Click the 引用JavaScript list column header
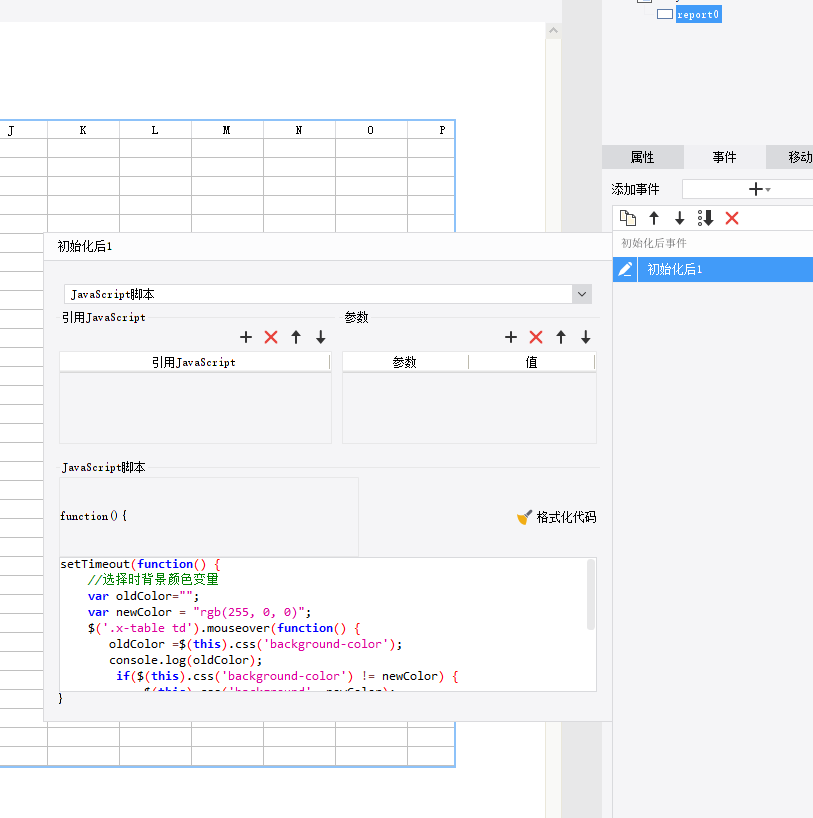813x818 pixels. 194,362
